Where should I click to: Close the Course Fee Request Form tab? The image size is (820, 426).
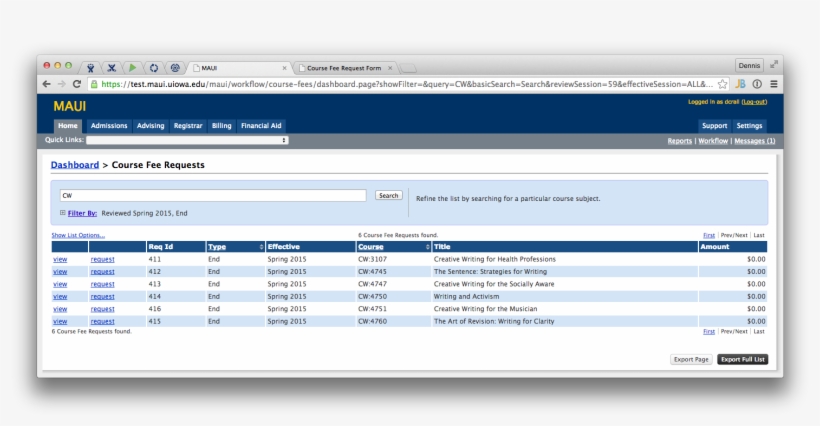pyautogui.click(x=389, y=68)
